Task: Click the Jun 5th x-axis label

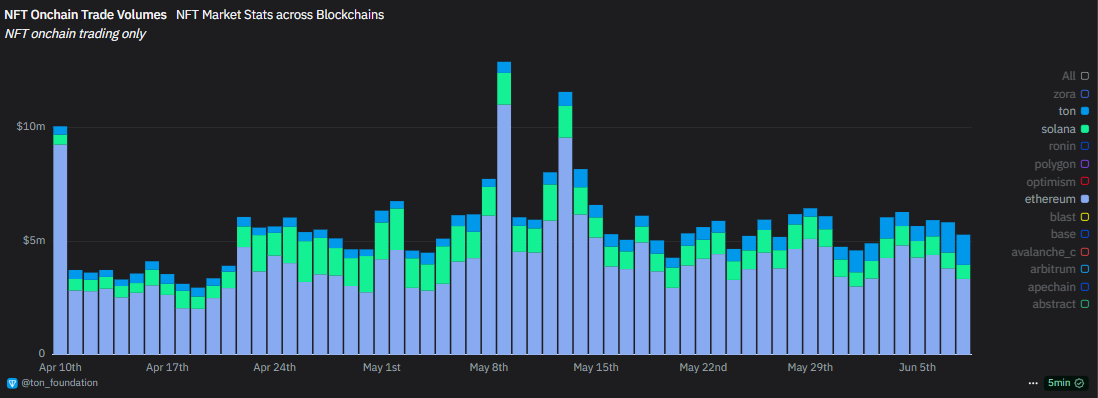Action: click(x=917, y=368)
